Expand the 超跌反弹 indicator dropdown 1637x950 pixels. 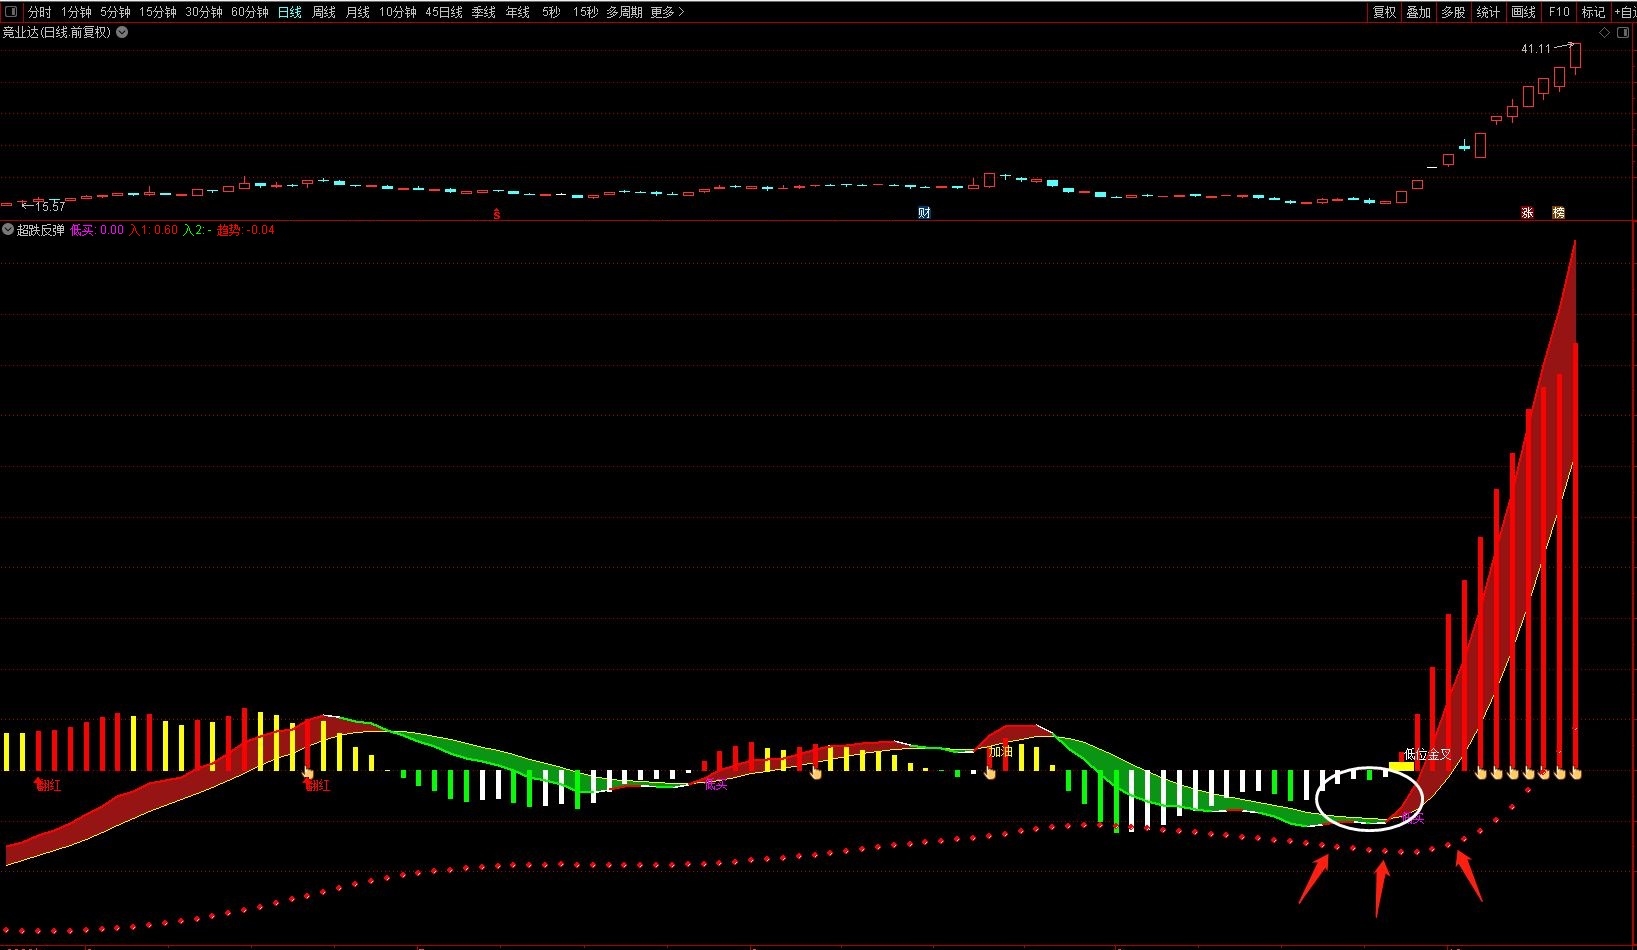click(x=8, y=230)
